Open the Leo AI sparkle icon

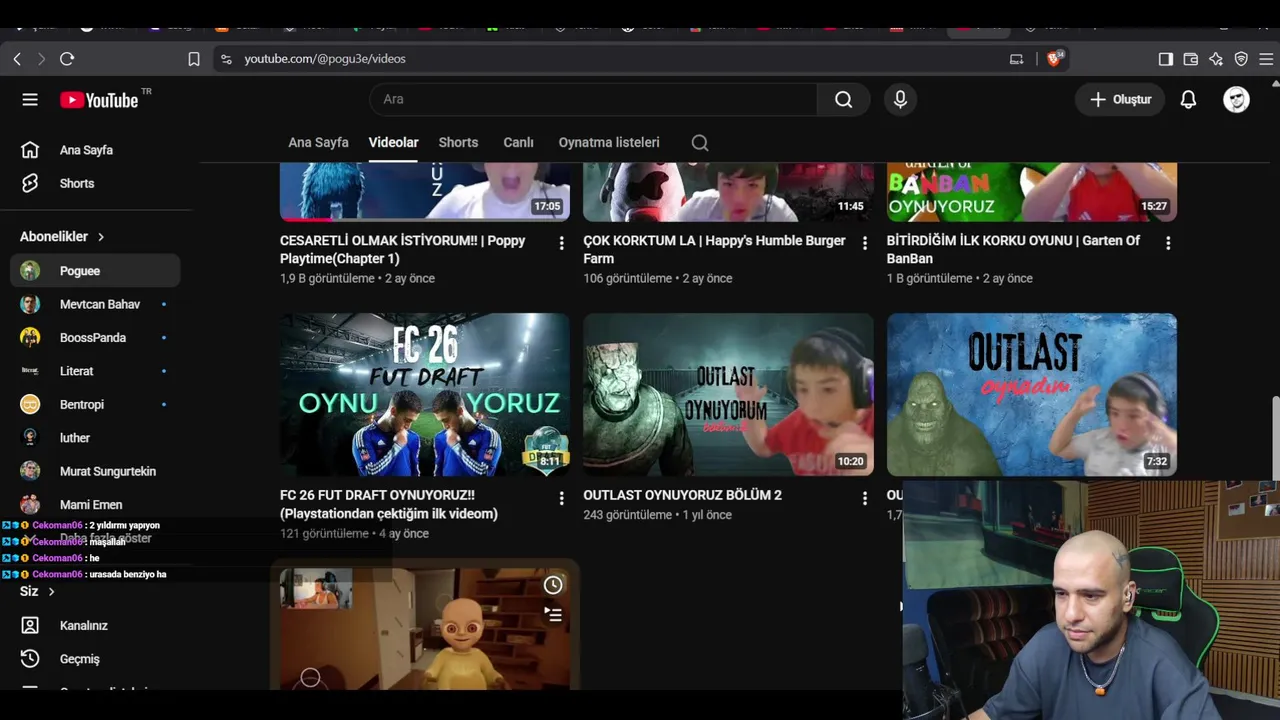1216,59
